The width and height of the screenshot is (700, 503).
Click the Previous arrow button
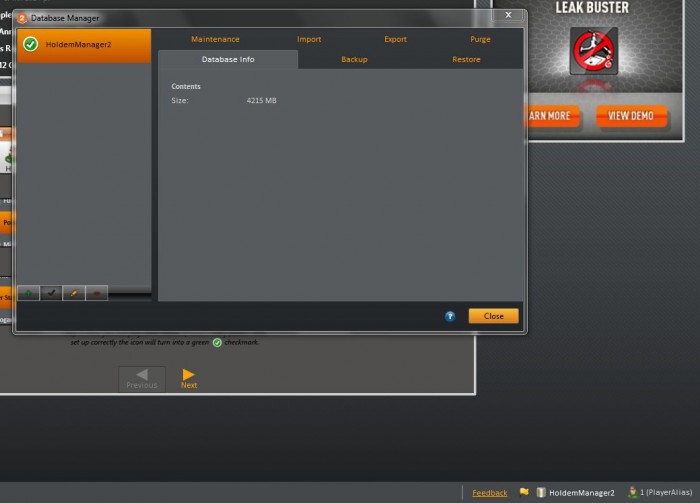[142, 379]
